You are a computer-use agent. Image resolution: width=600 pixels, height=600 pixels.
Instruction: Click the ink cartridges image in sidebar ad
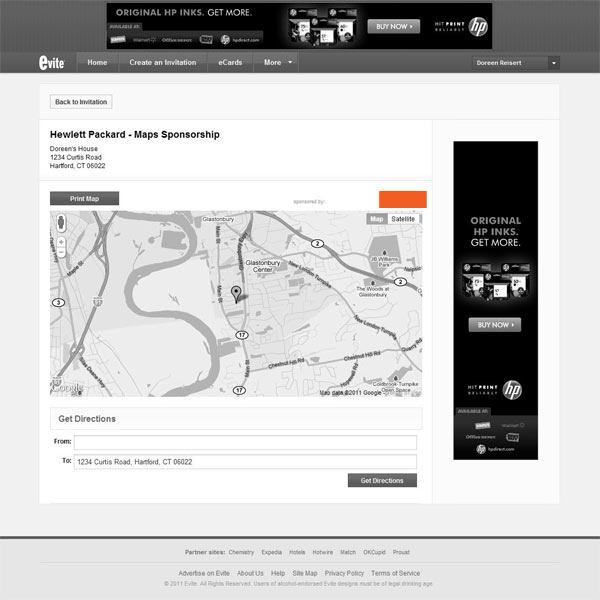pyautogui.click(x=496, y=281)
